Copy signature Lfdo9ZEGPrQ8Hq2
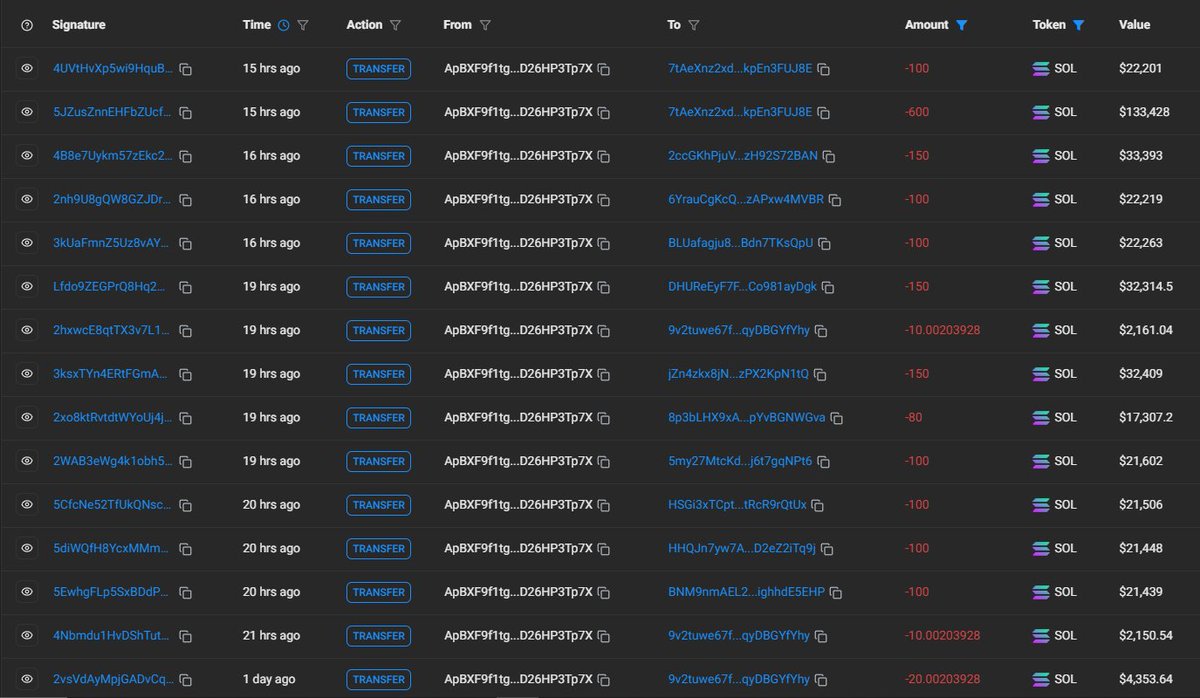Image resolution: width=1200 pixels, height=698 pixels. coord(186,287)
